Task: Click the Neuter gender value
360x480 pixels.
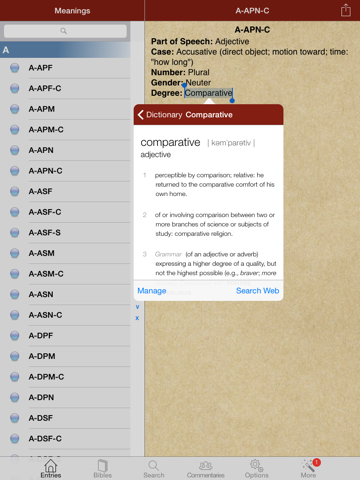Action: click(198, 83)
